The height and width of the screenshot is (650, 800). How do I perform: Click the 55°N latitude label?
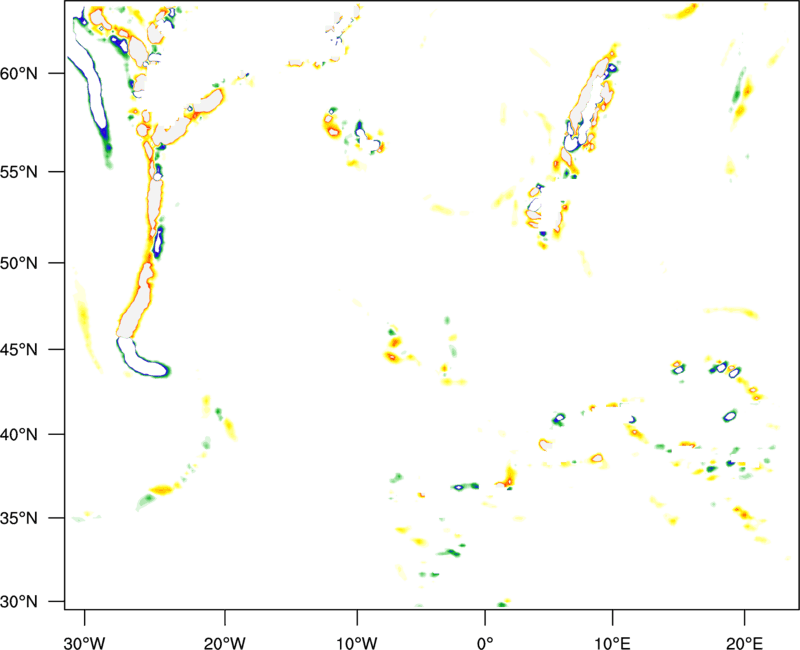tap(19, 171)
